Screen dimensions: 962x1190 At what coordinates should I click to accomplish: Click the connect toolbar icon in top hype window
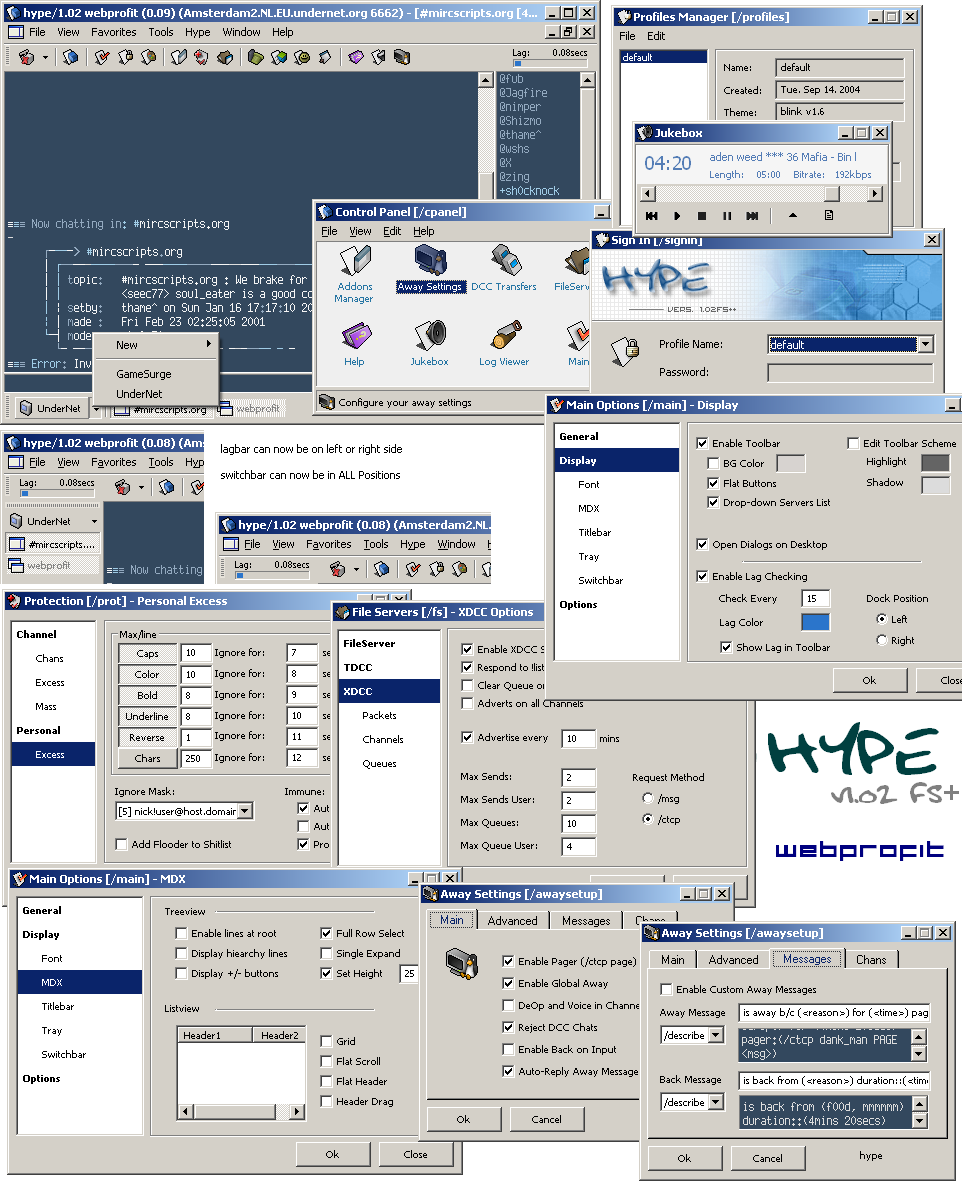coord(27,57)
